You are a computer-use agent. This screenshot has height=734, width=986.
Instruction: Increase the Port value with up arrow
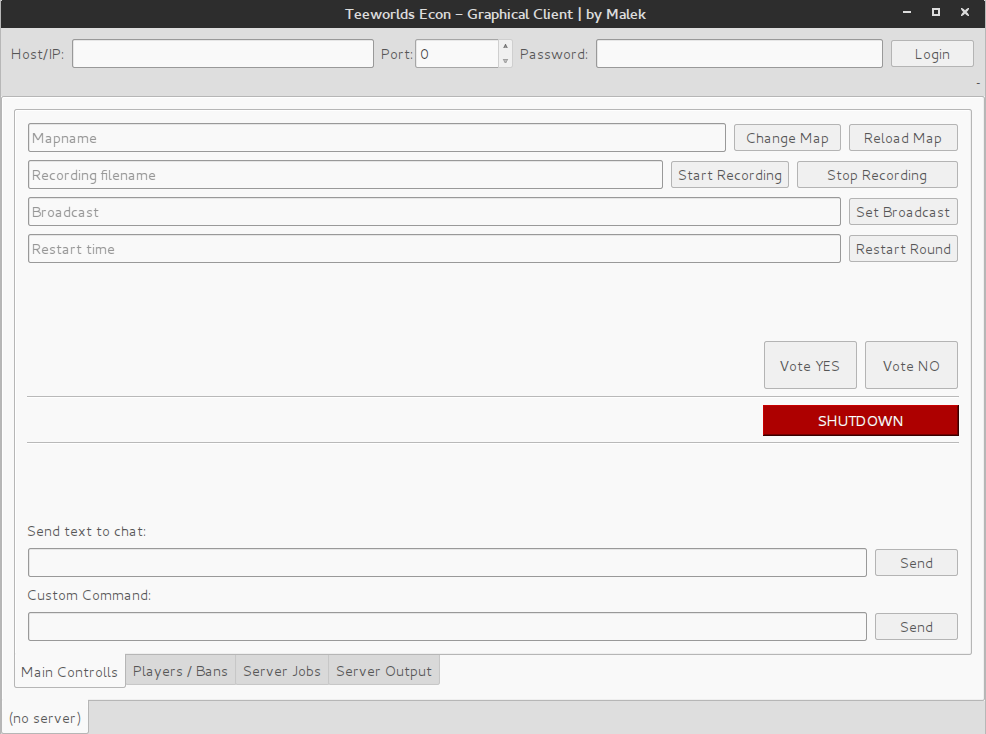point(506,47)
